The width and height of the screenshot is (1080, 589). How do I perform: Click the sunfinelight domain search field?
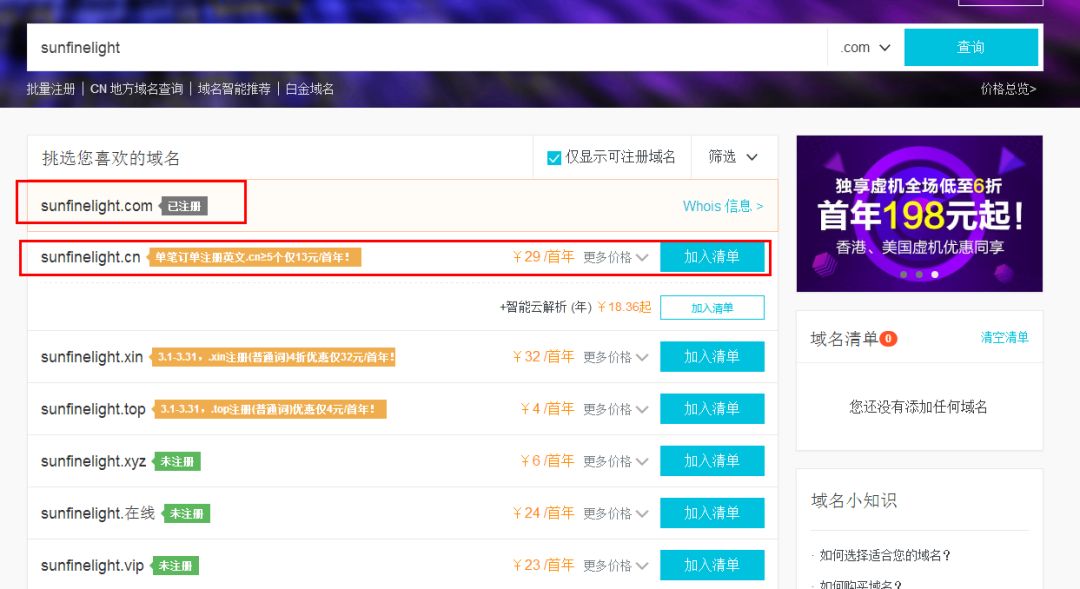click(430, 47)
